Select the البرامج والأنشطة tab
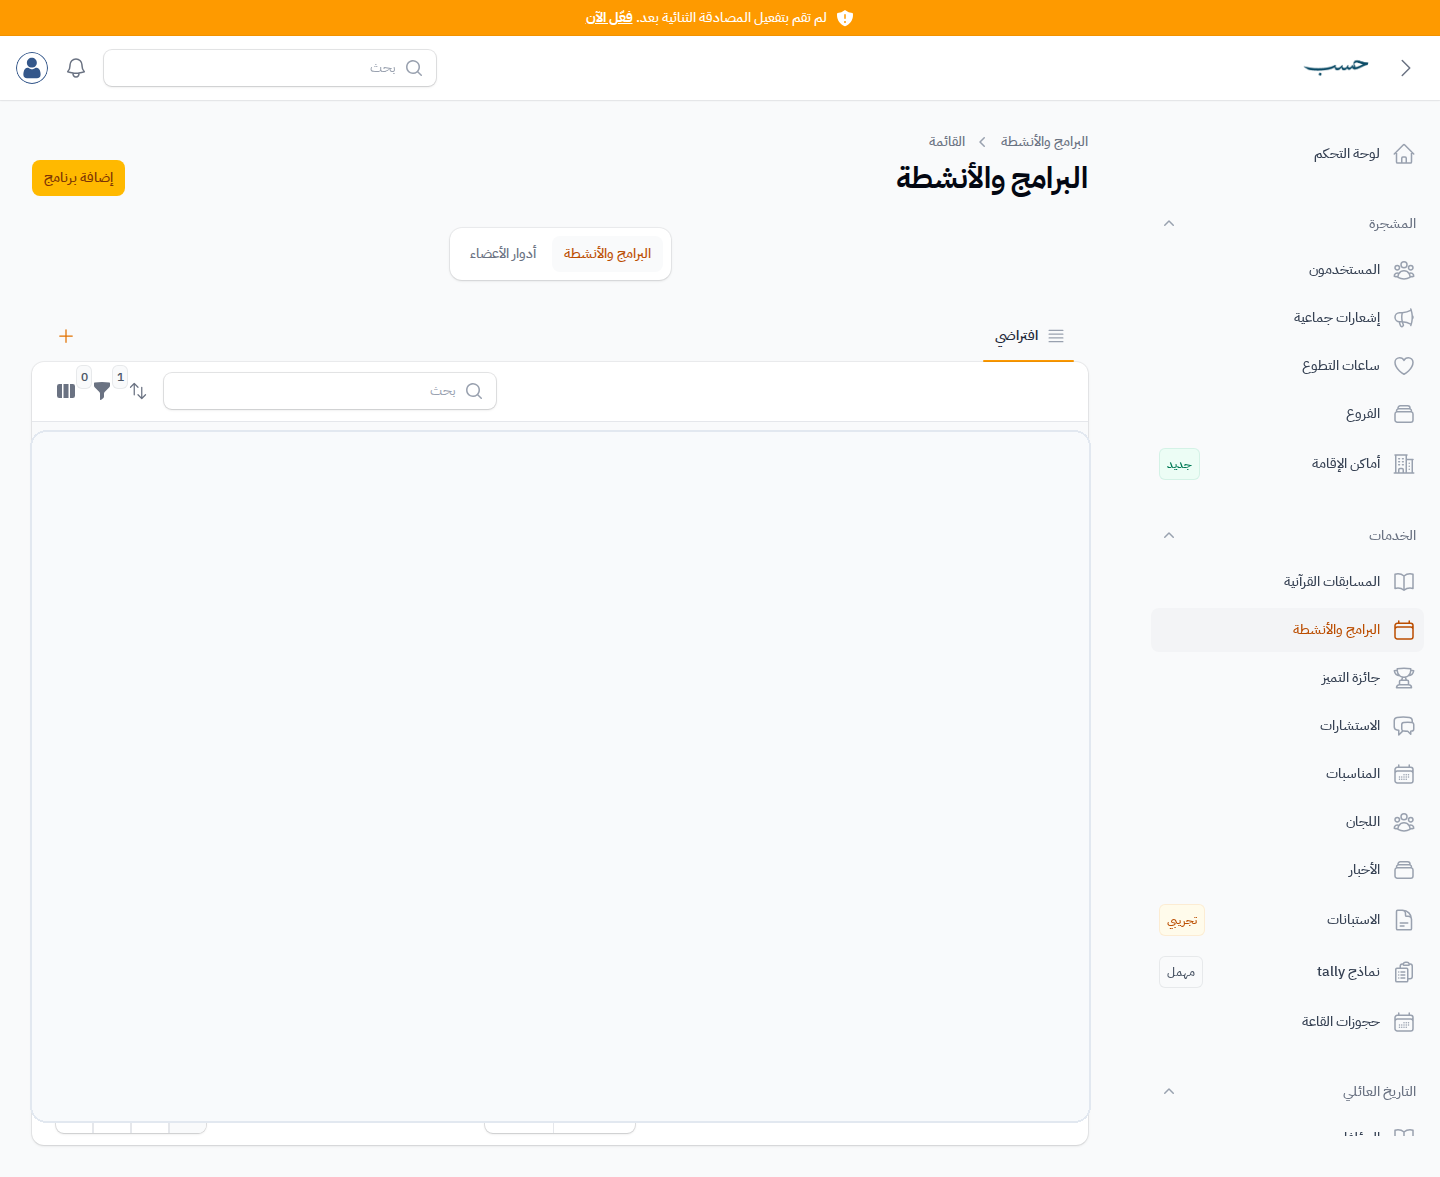Image resolution: width=1440 pixels, height=1177 pixels. pyautogui.click(x=607, y=254)
